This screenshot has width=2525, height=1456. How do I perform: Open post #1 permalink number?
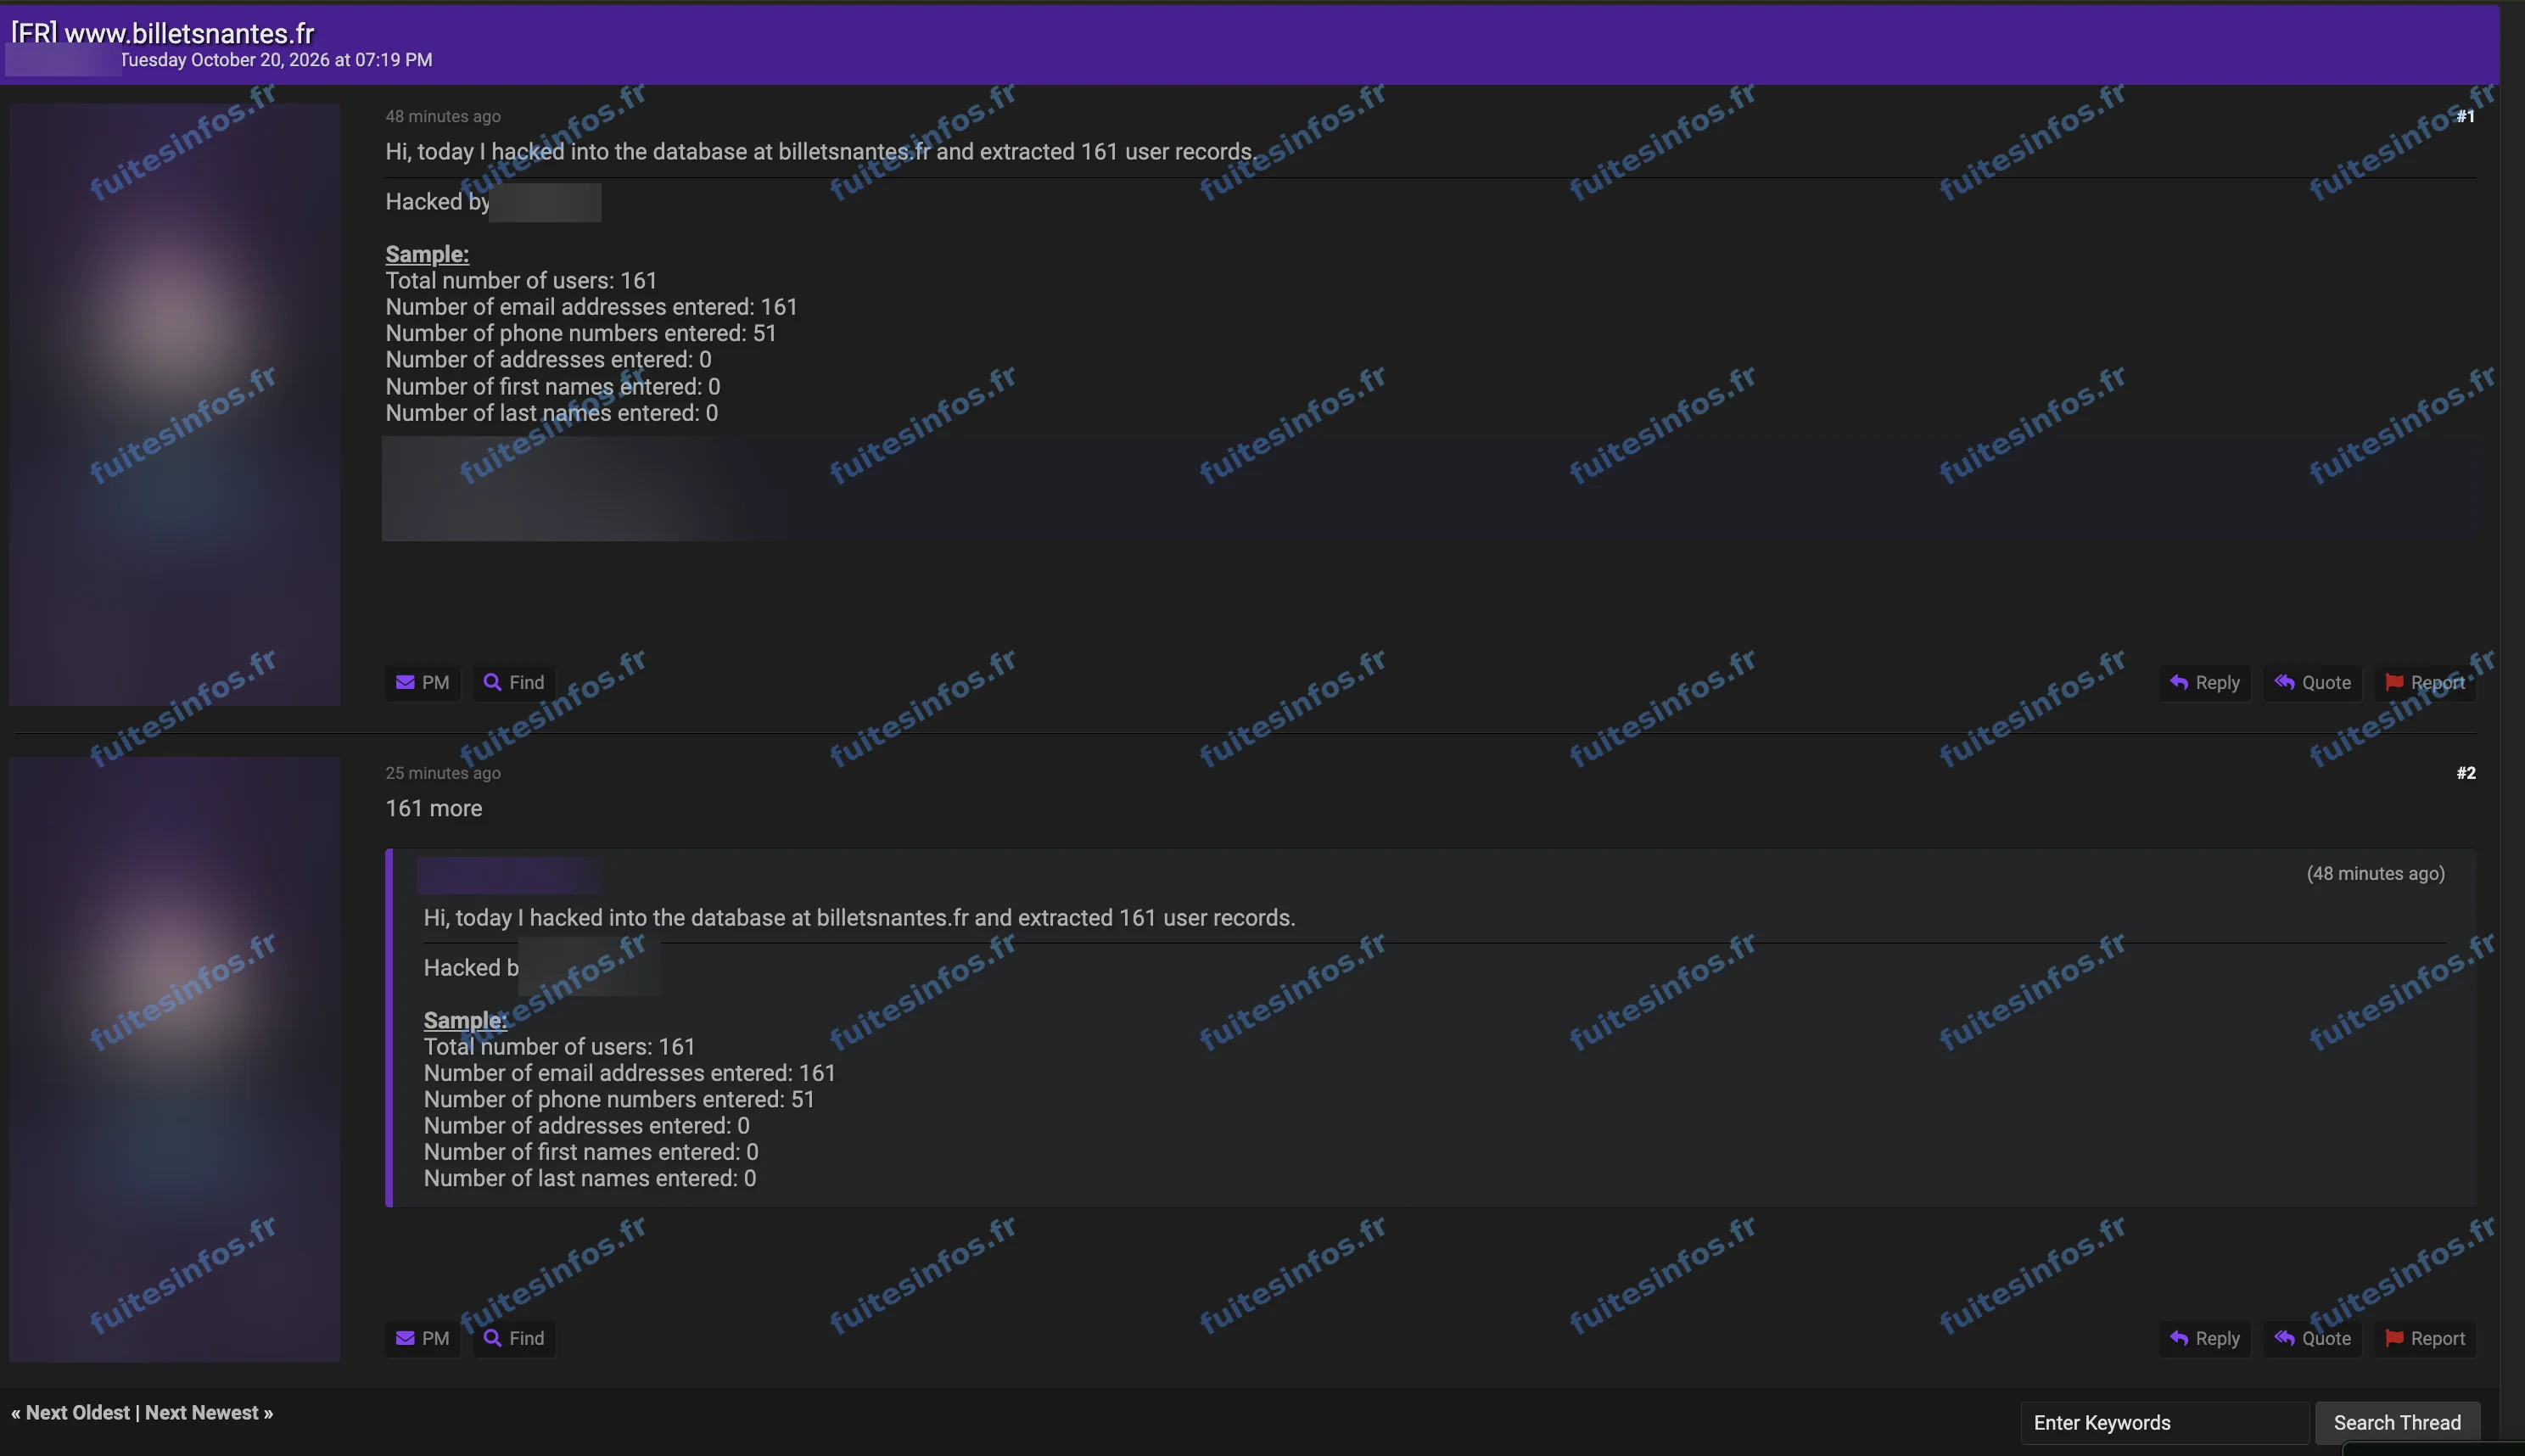tap(2466, 117)
